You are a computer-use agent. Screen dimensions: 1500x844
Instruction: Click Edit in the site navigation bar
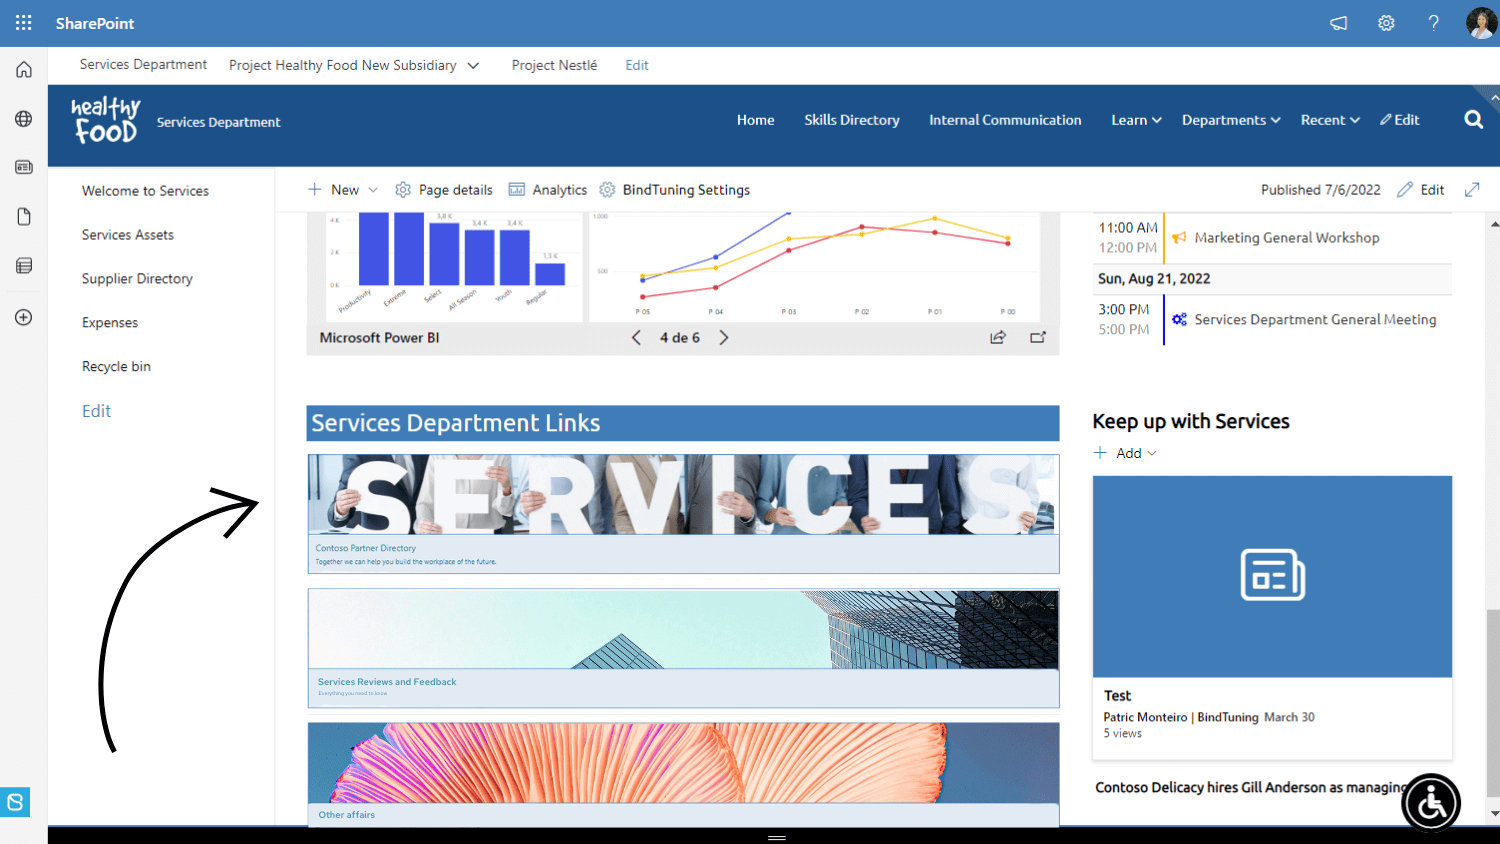coord(1400,120)
